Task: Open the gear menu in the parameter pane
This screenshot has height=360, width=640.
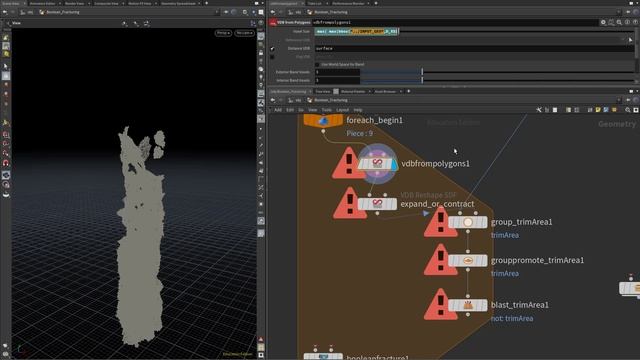Action: point(603,22)
